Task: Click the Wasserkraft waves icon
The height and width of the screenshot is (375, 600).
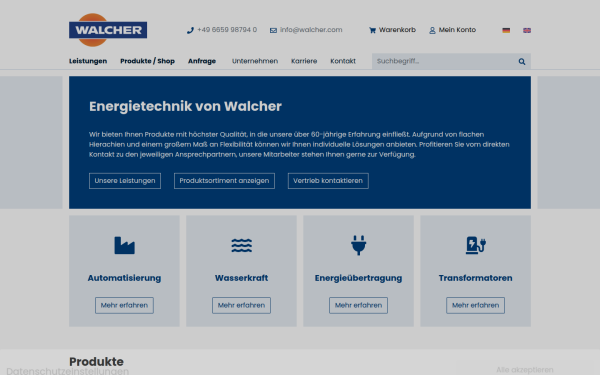Action: pos(241,245)
